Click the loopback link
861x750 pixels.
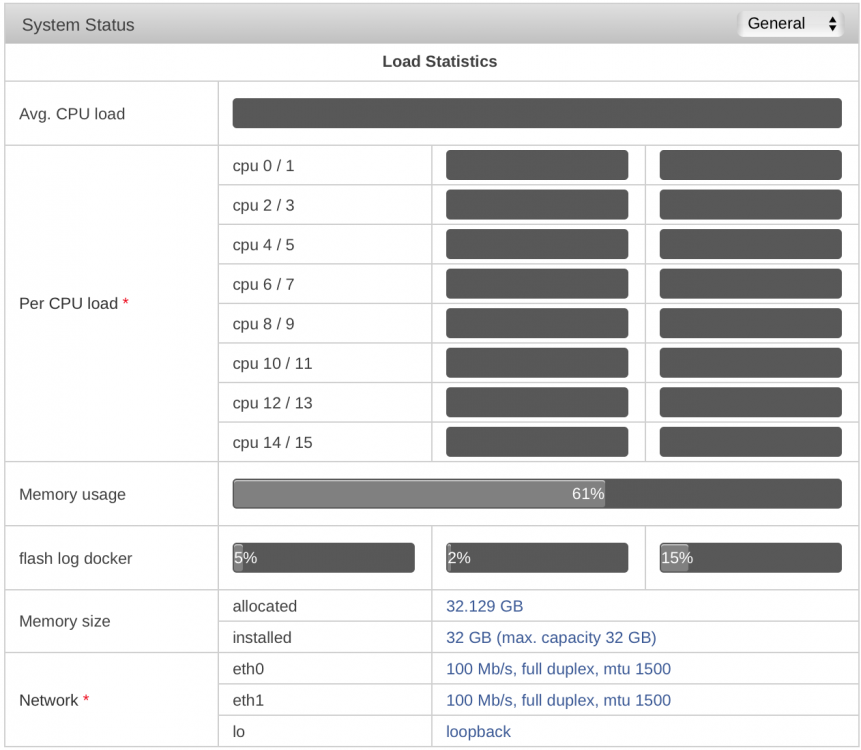[x=478, y=731]
